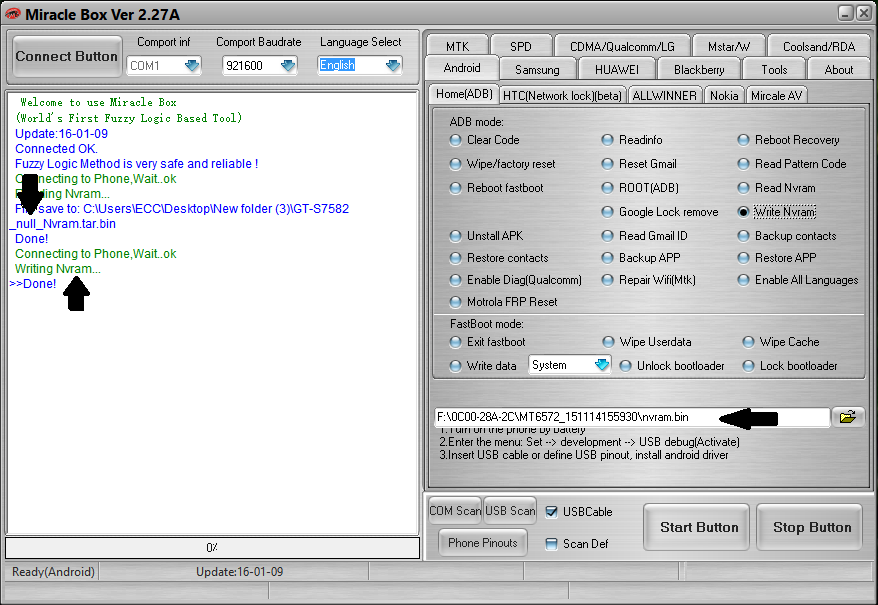Select the Restore APP option
The image size is (878, 605).
click(x=743, y=258)
